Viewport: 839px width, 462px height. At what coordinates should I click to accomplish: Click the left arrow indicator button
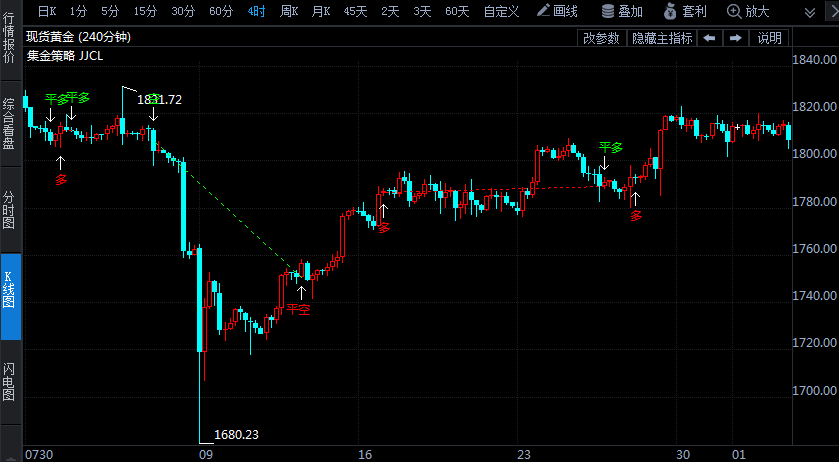pos(710,38)
